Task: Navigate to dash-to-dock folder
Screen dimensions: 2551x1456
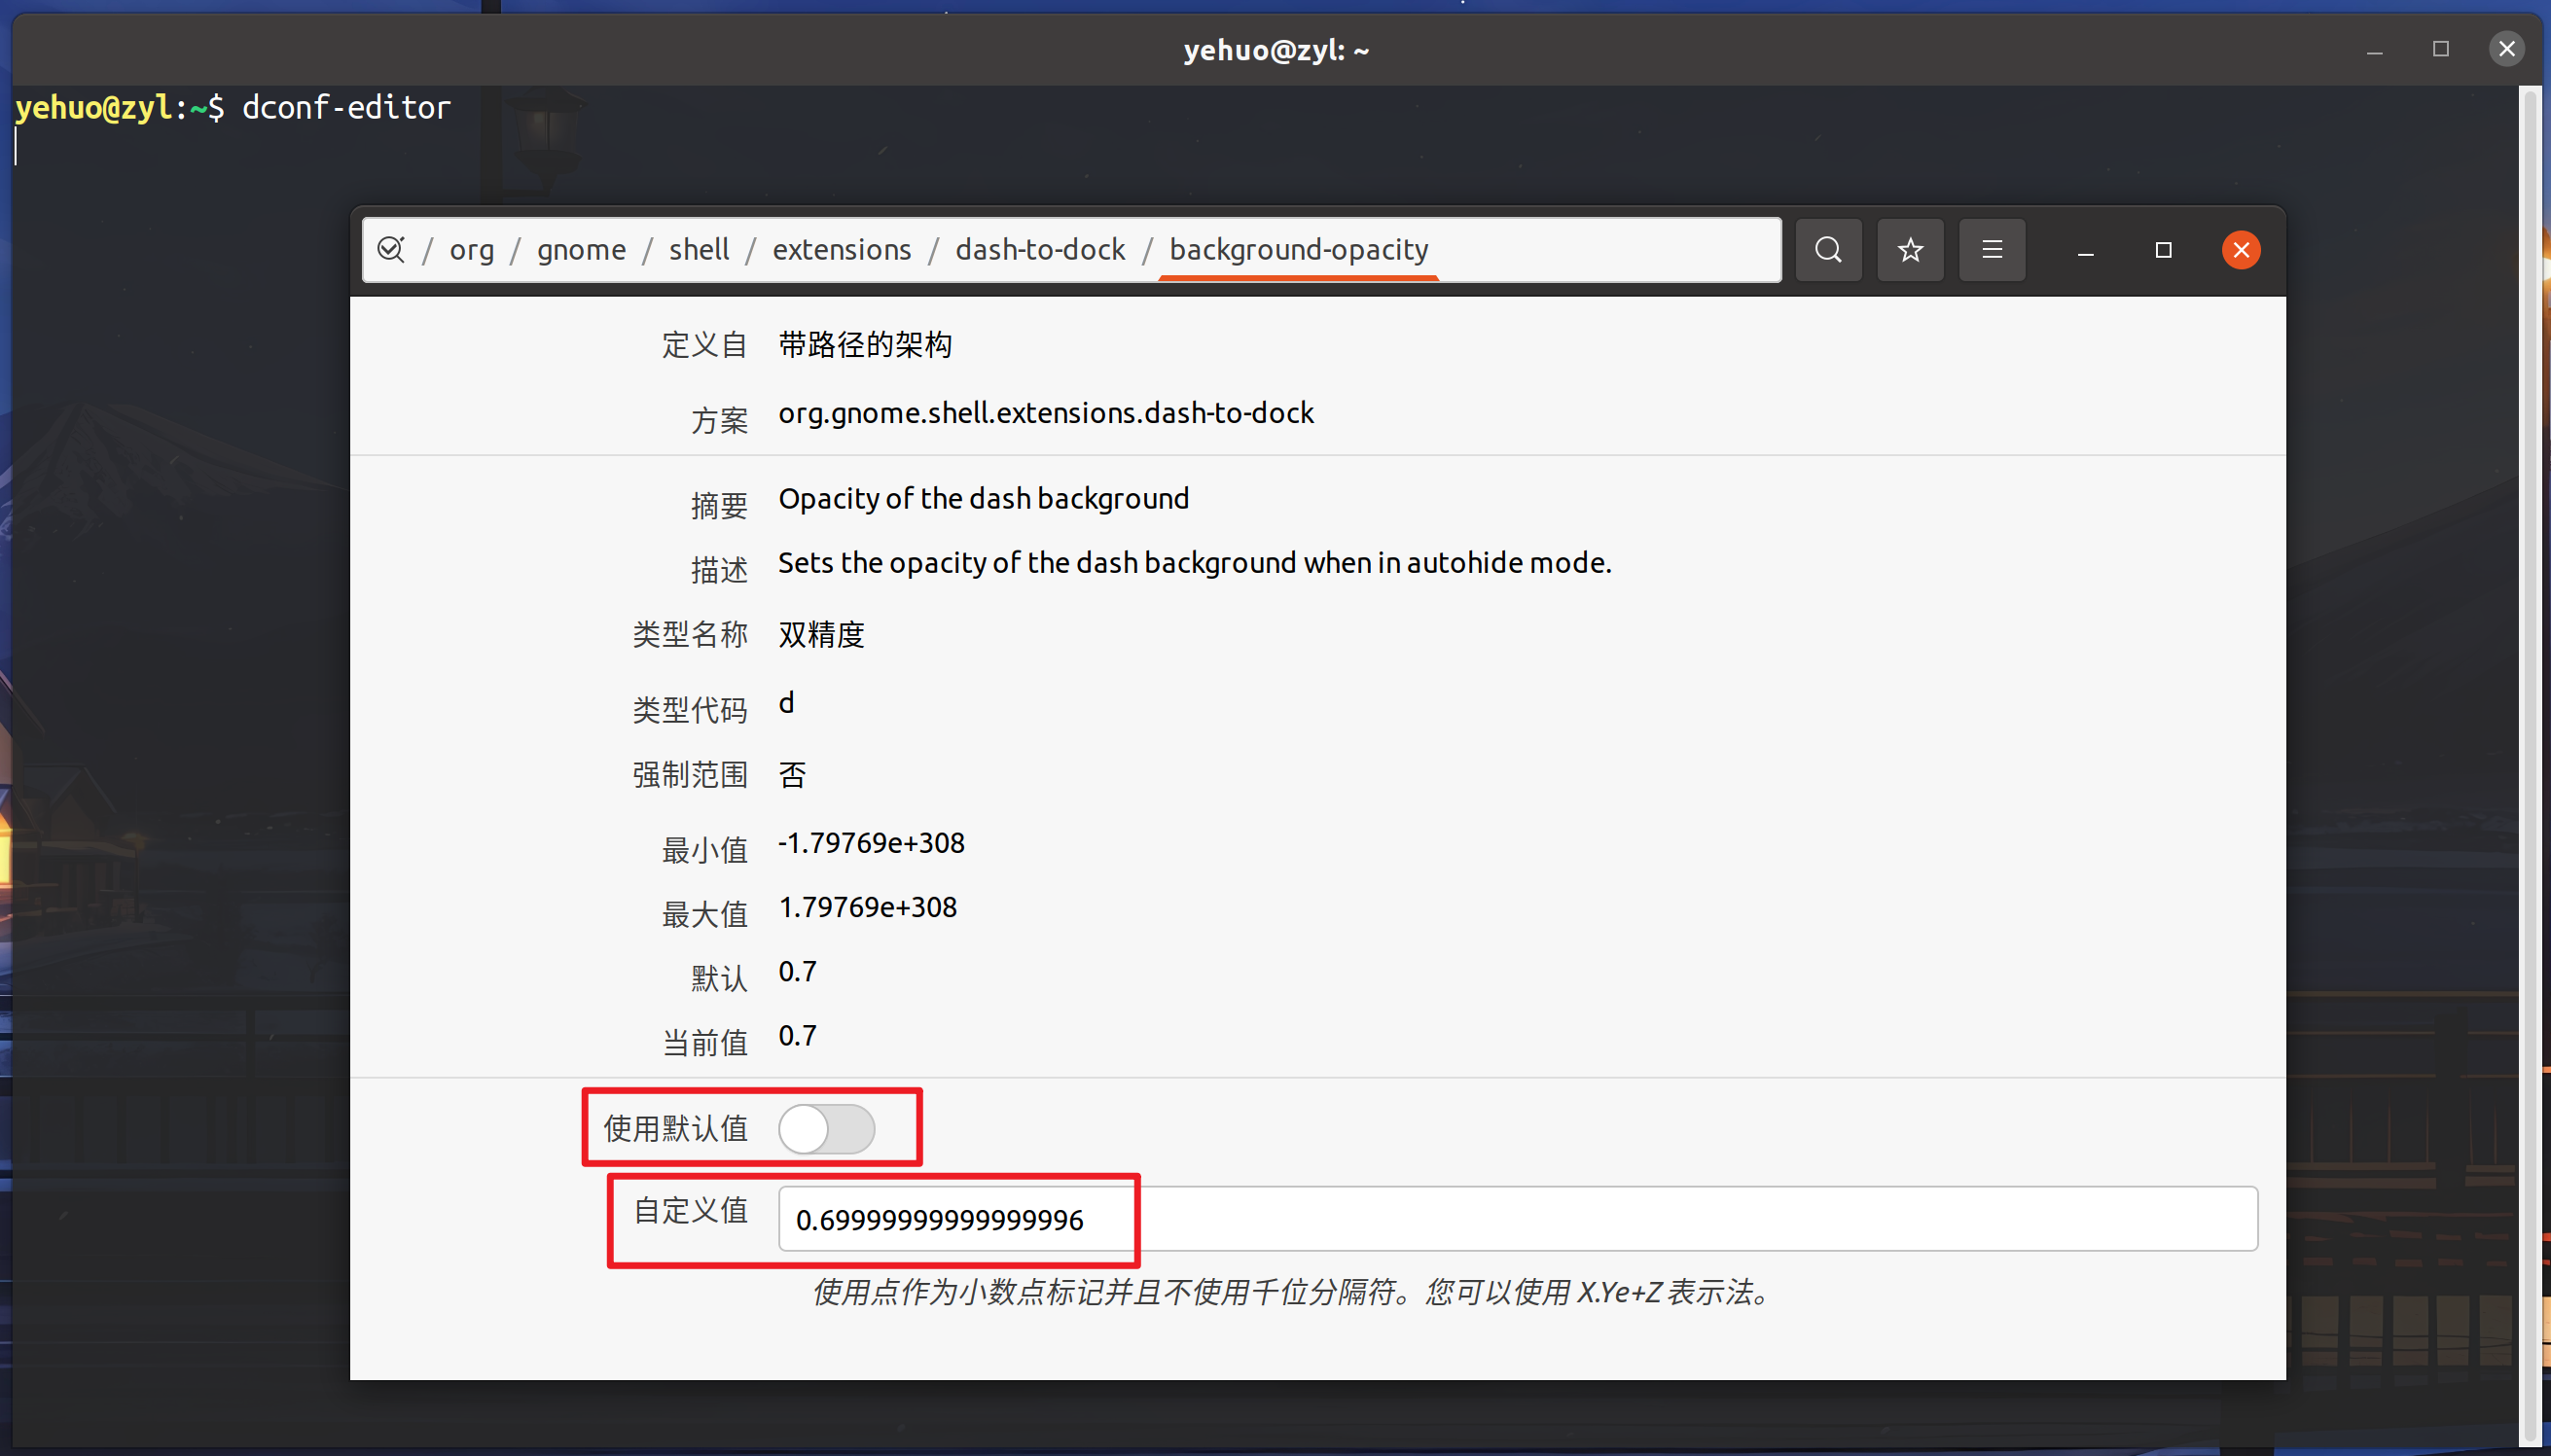Action: coord(1039,249)
